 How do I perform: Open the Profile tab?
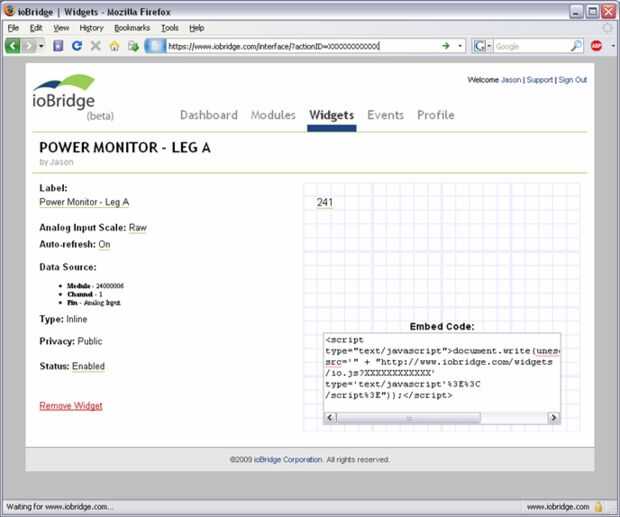[x=436, y=115]
